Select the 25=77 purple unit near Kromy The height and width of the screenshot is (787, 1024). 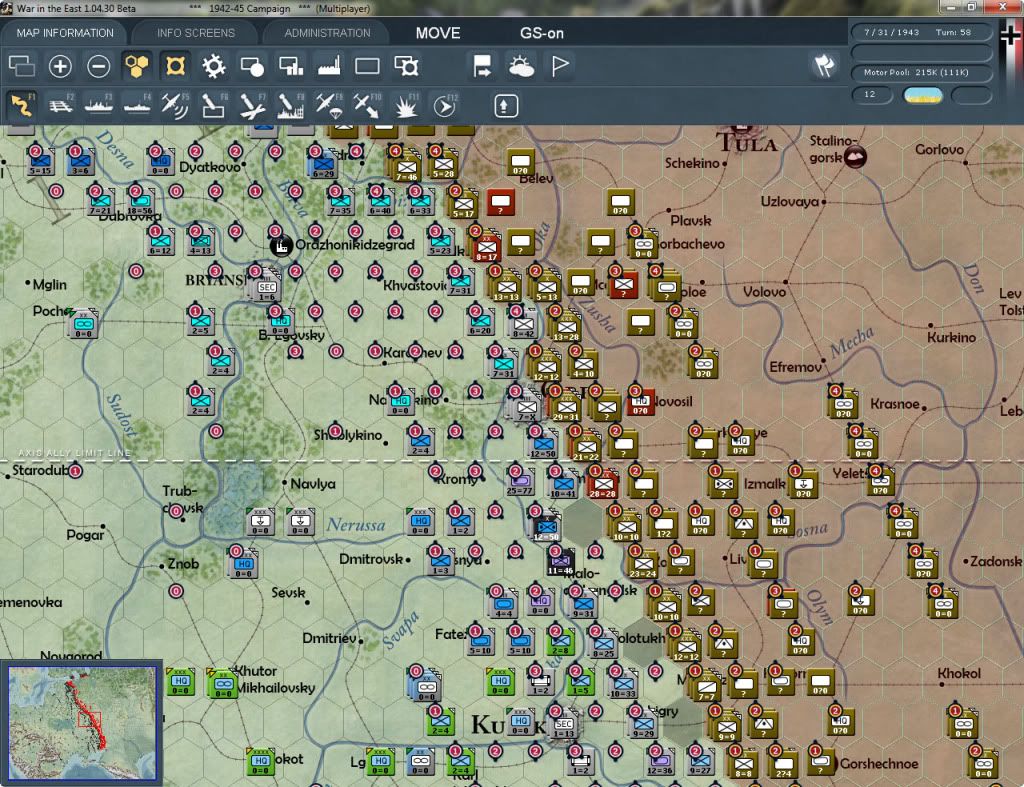pos(519,483)
